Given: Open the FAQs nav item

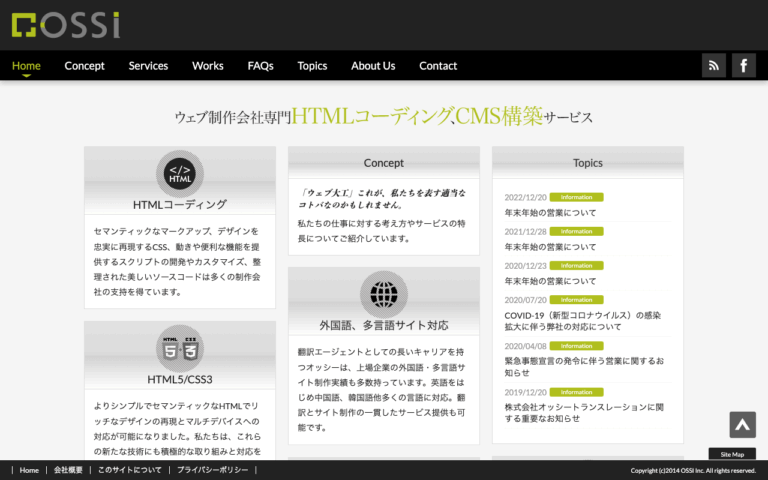Looking at the screenshot, I should [260, 66].
